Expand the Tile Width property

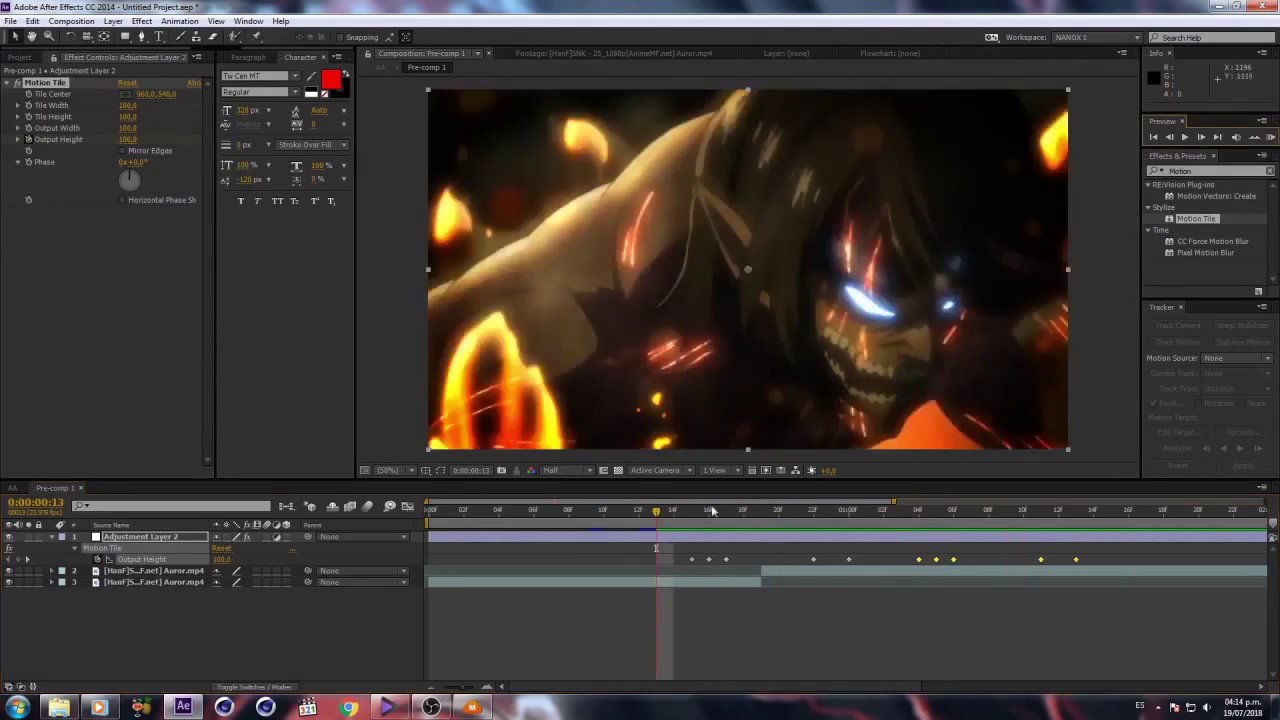click(18, 105)
